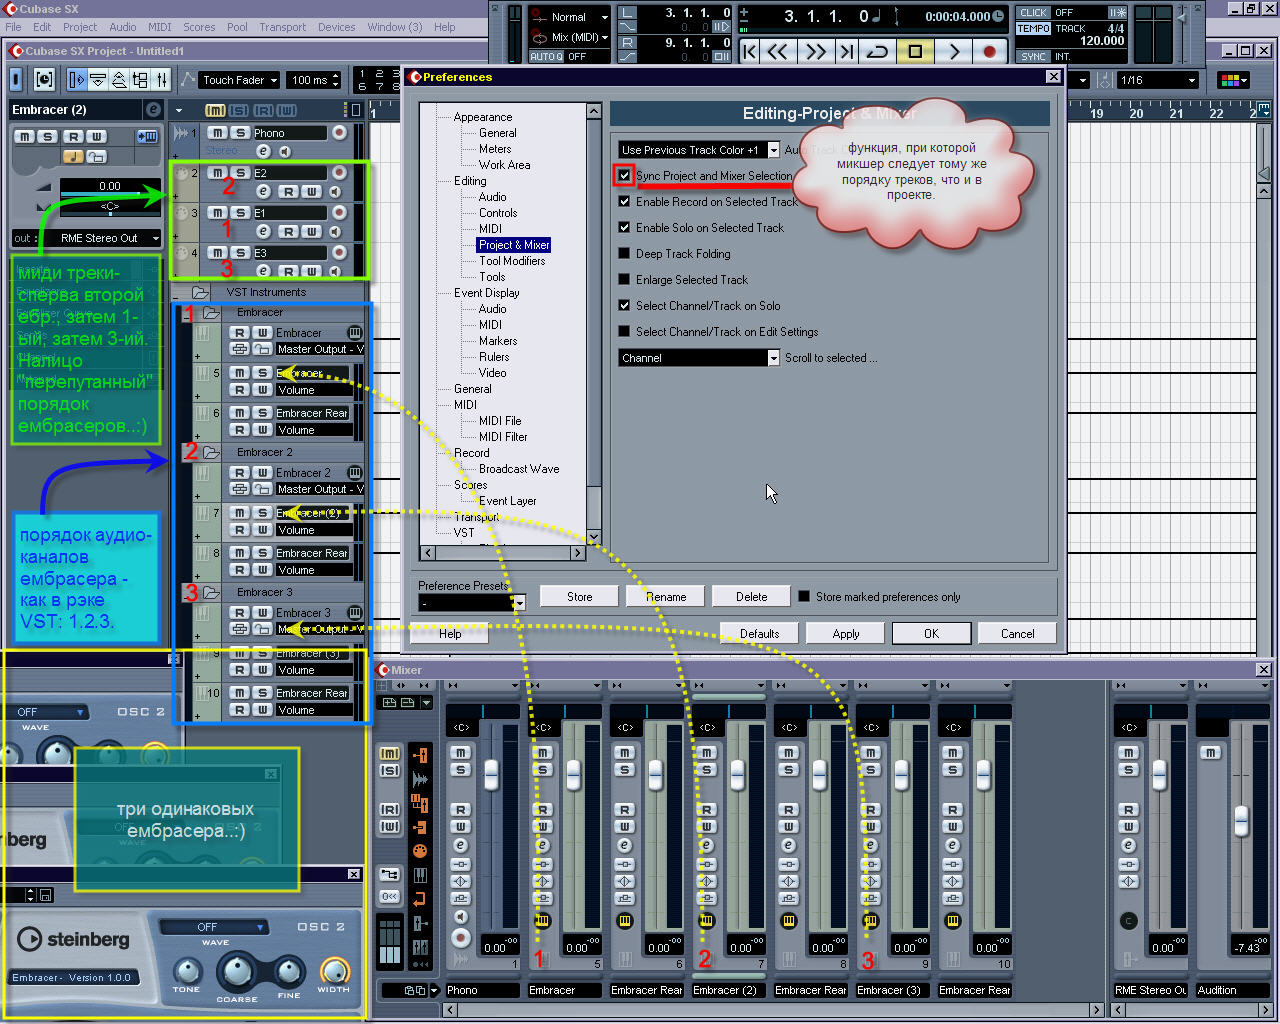Click the Store preset button
The image size is (1280, 1024).
(x=580, y=597)
